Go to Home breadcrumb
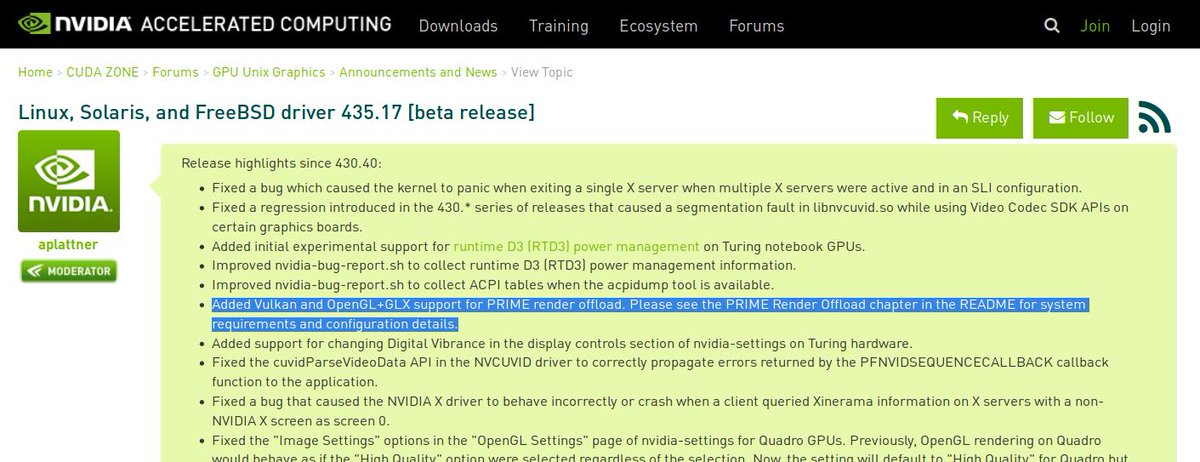The width and height of the screenshot is (1200, 462). click(35, 72)
